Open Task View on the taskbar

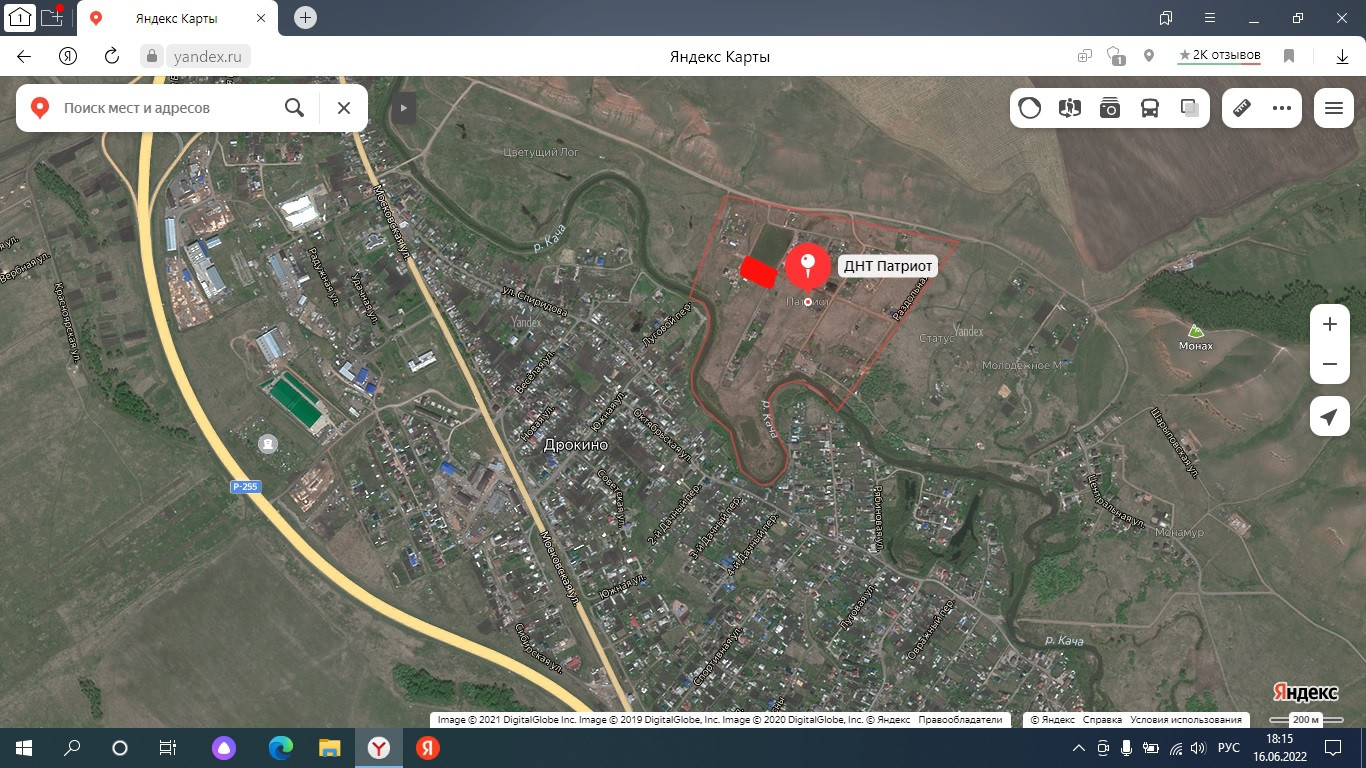coord(168,748)
